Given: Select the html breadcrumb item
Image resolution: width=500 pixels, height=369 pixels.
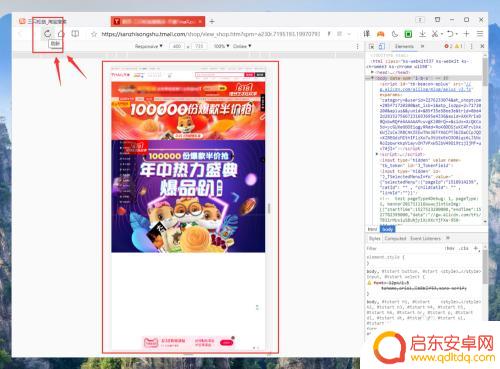Looking at the screenshot, I should tap(372, 229).
